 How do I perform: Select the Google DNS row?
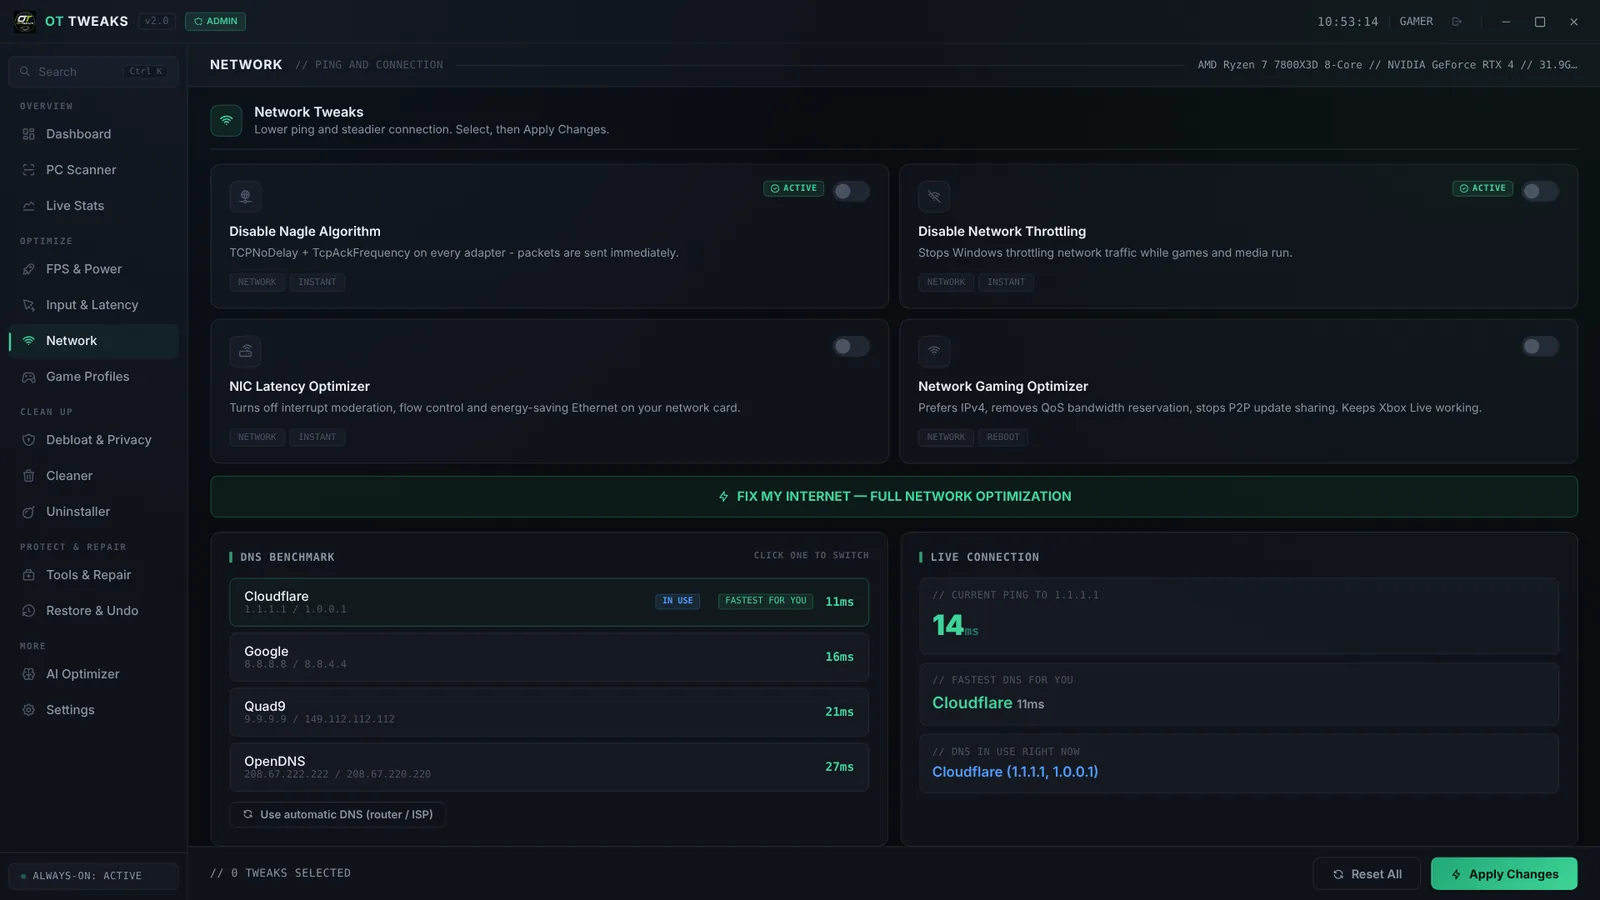click(549, 657)
